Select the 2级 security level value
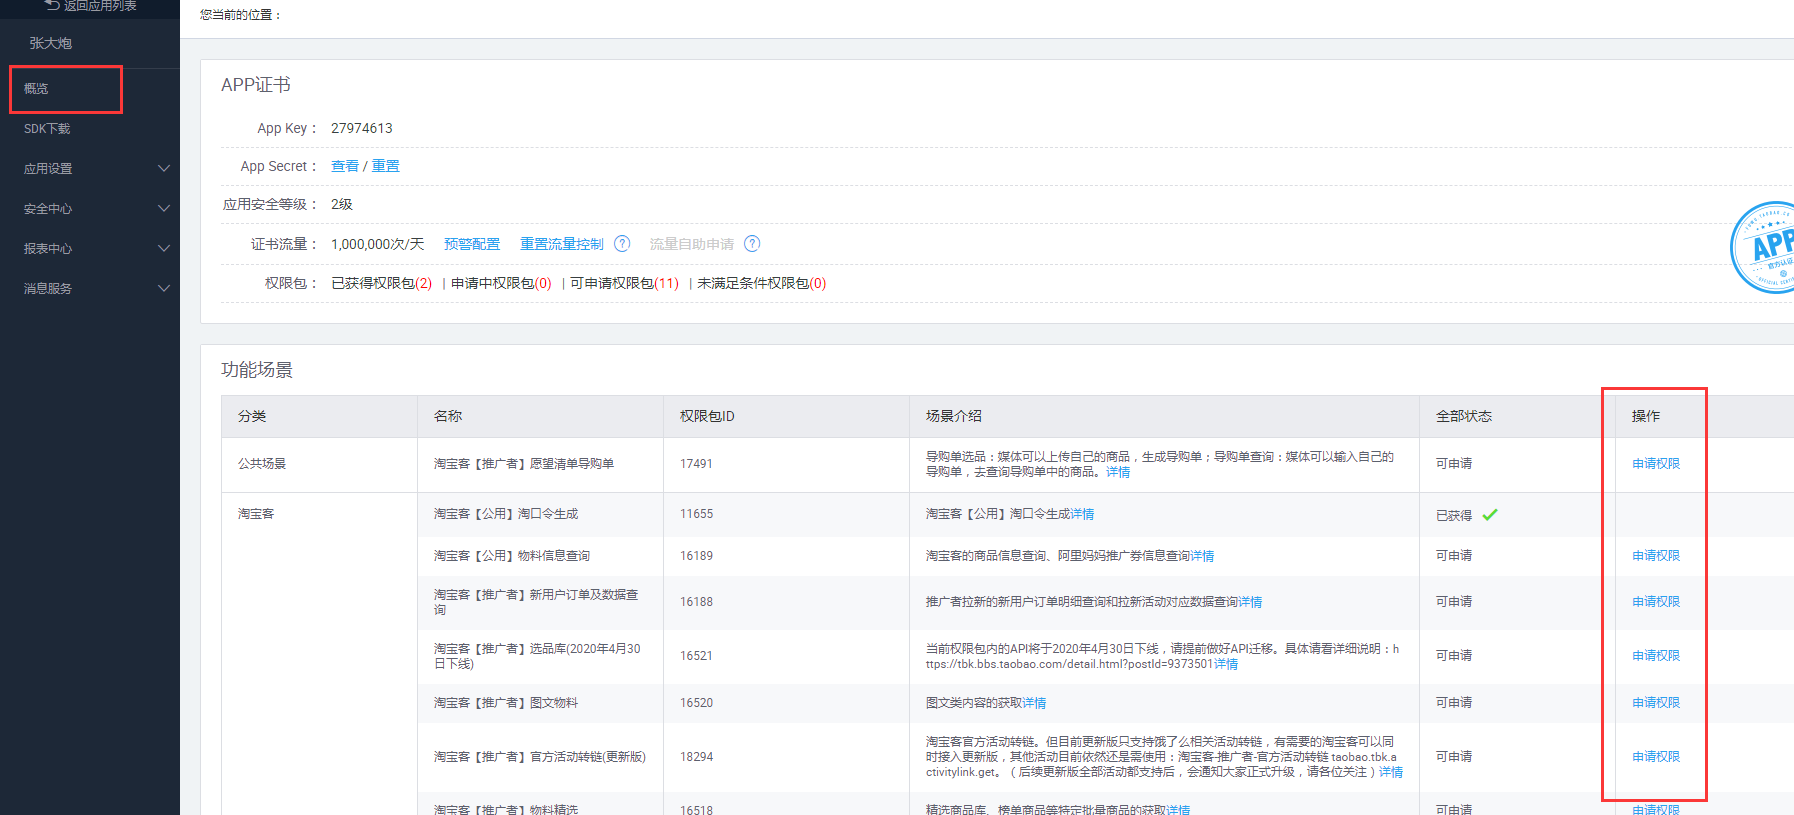1794x815 pixels. [x=342, y=204]
